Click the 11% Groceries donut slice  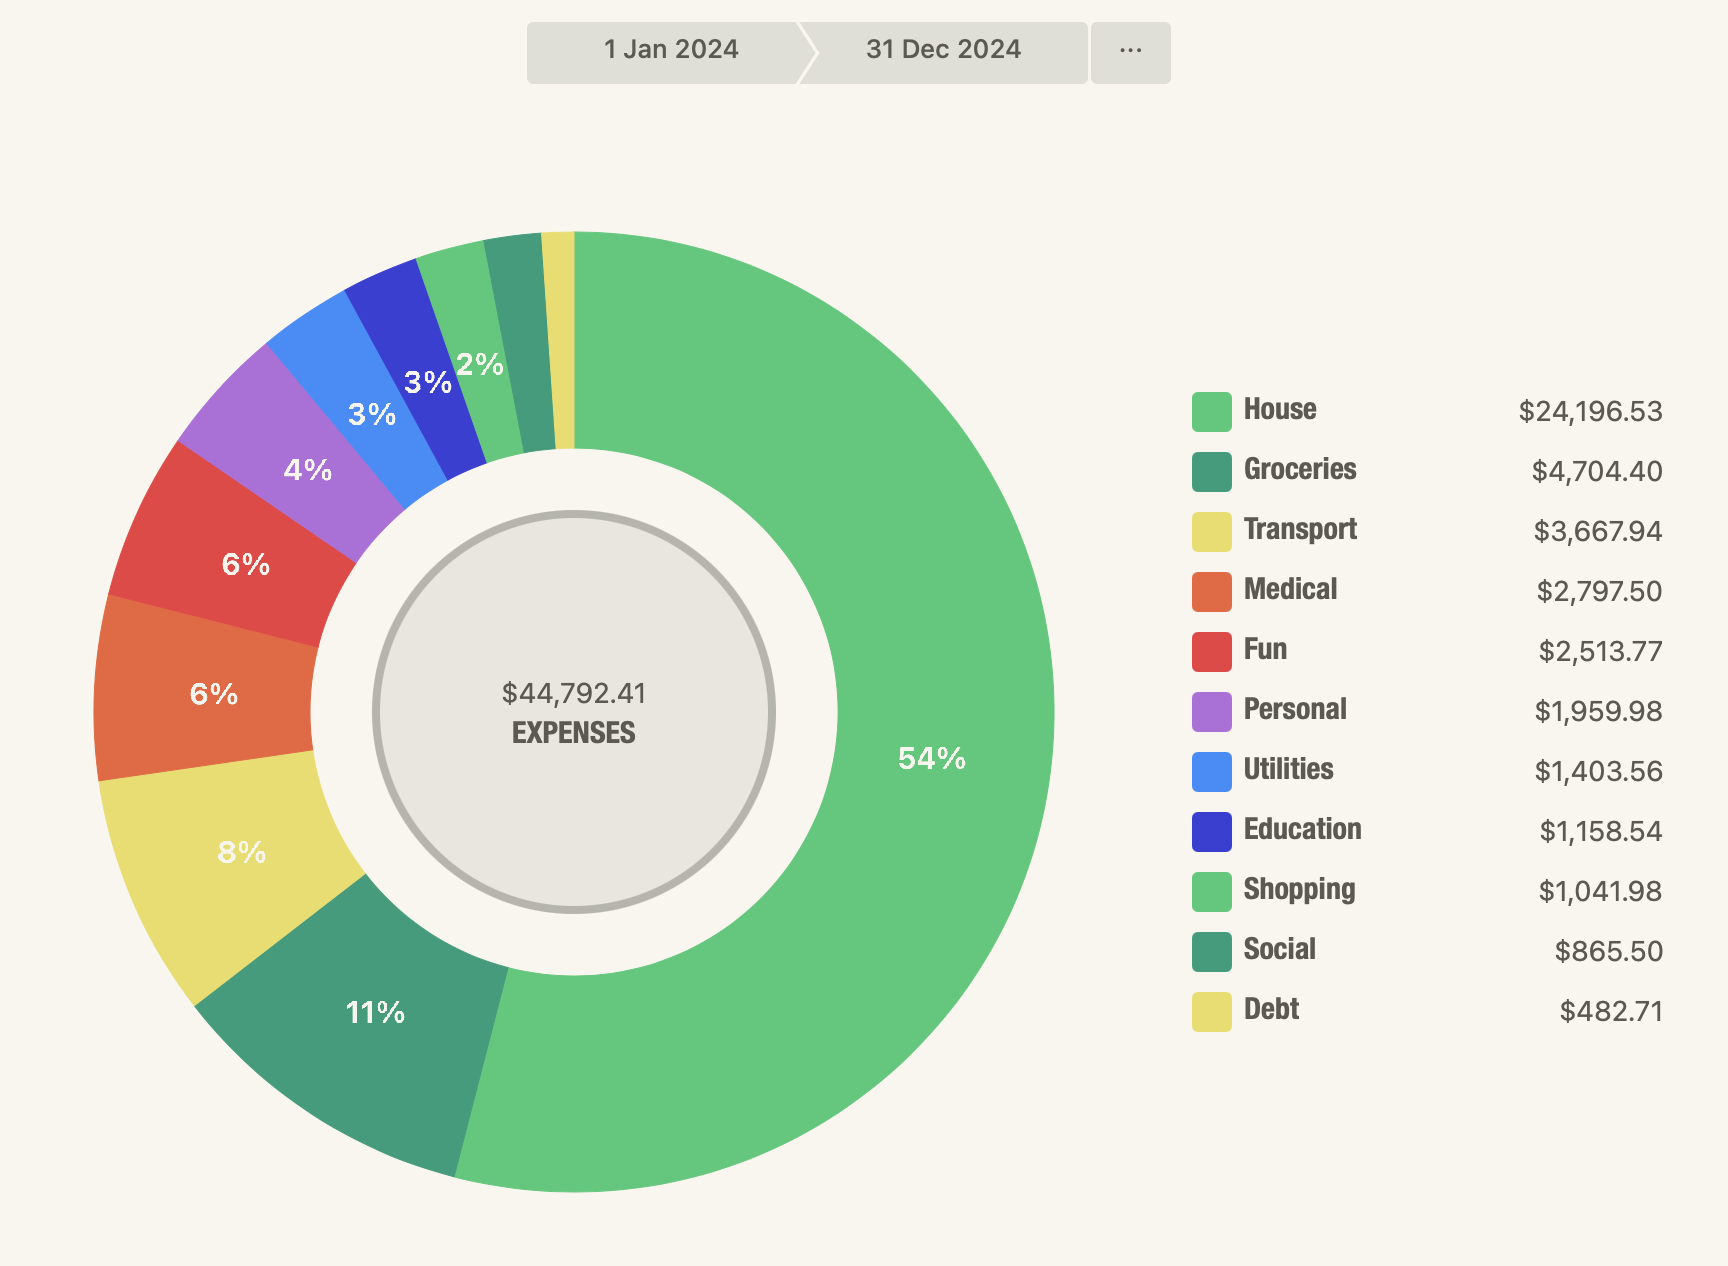pos(375,1013)
